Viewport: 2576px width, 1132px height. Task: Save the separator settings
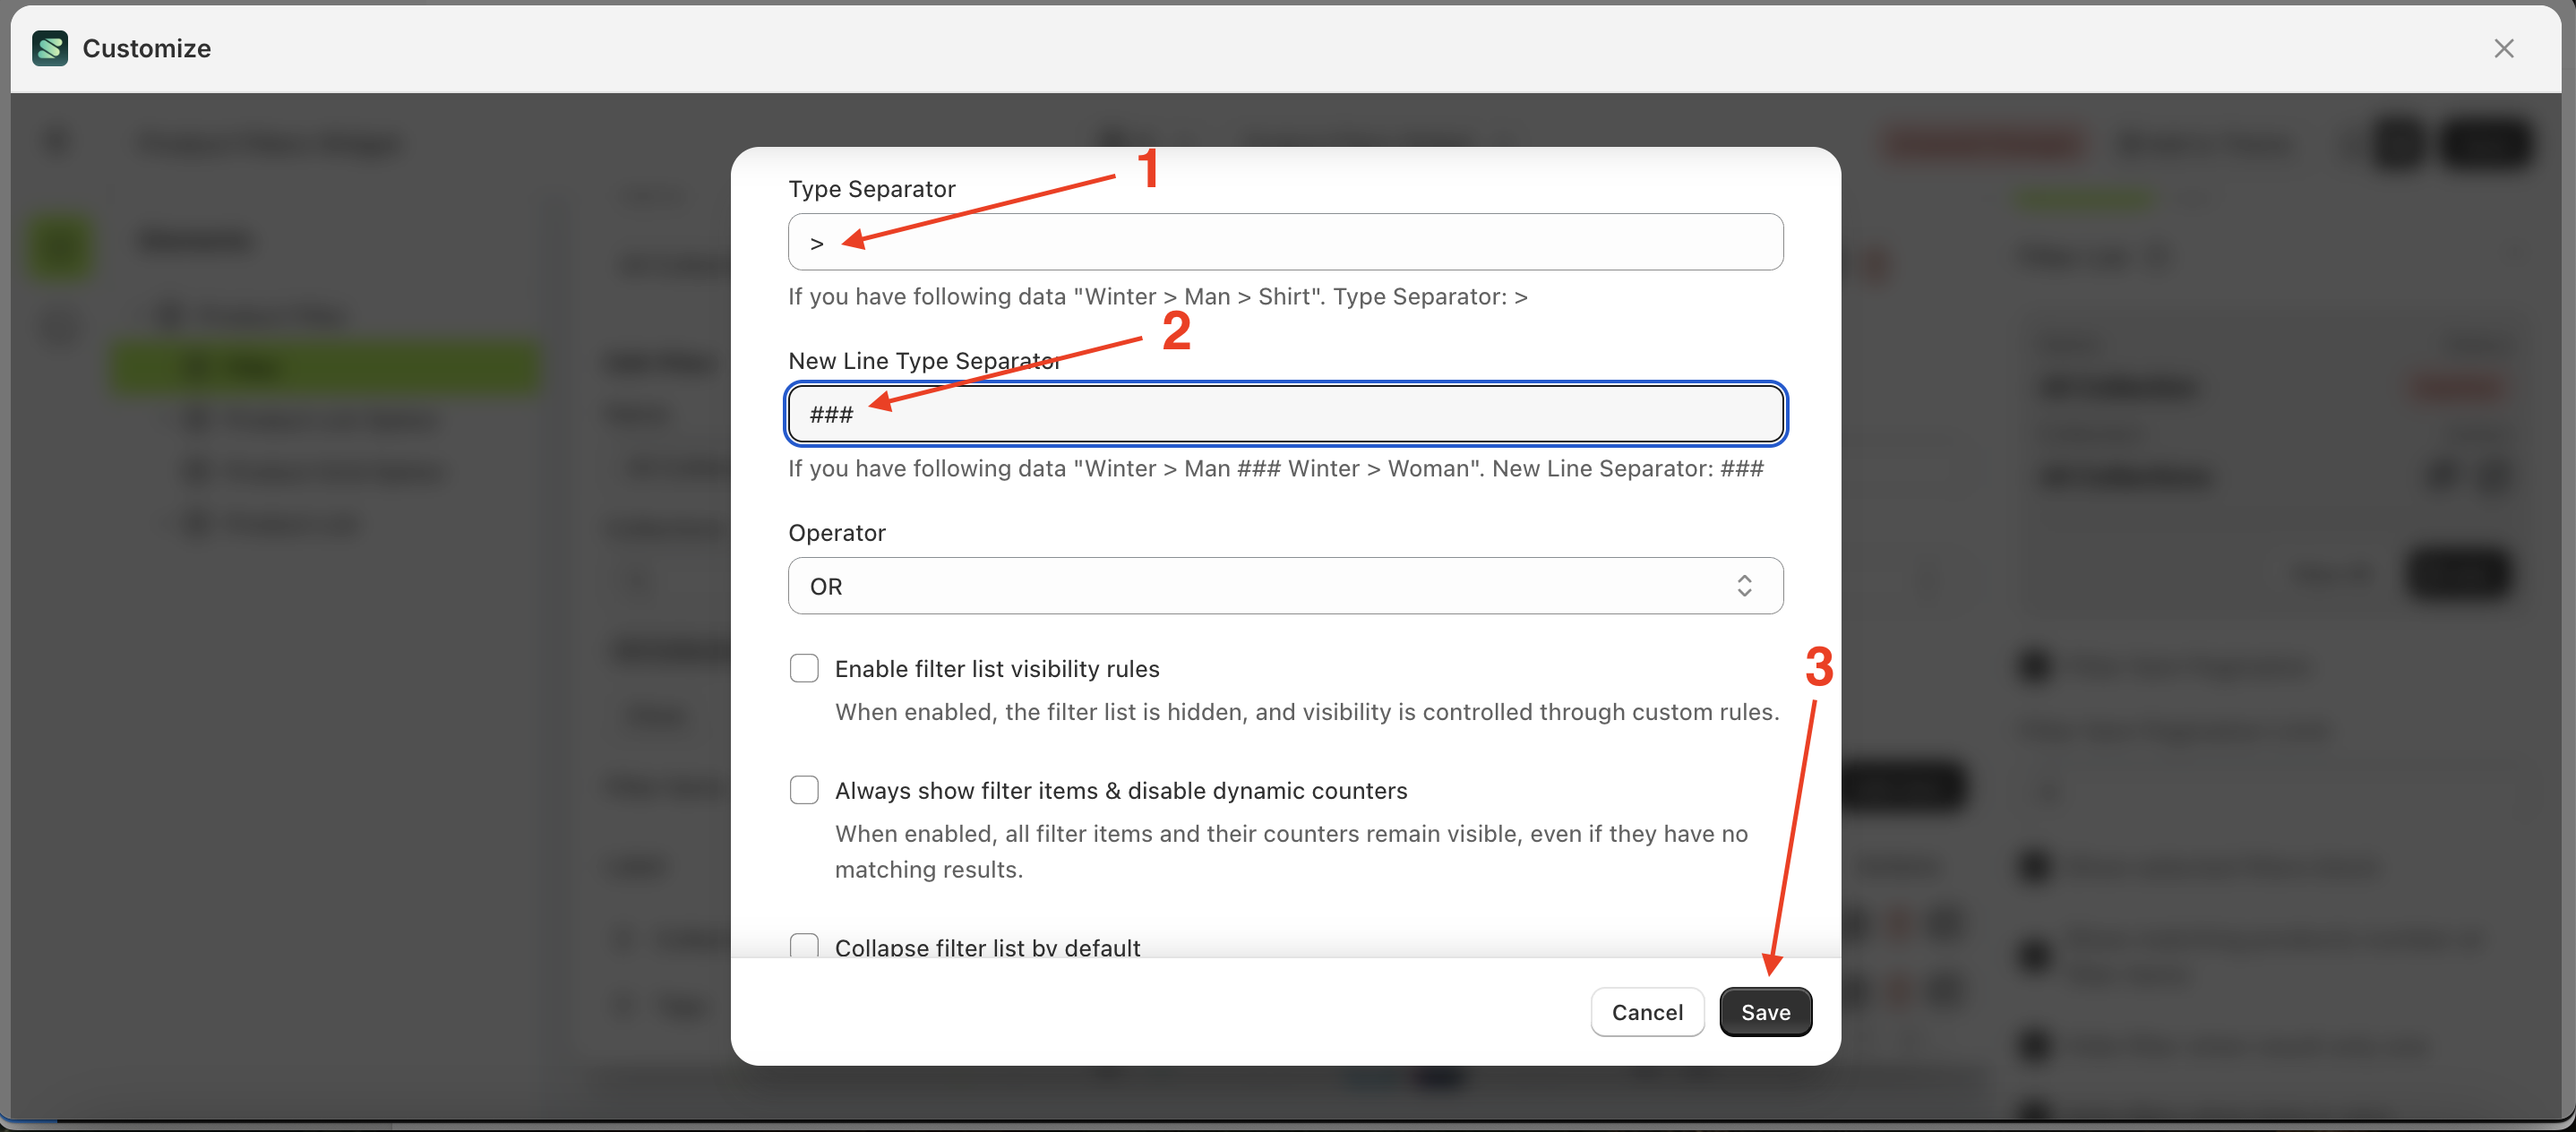click(1765, 1012)
